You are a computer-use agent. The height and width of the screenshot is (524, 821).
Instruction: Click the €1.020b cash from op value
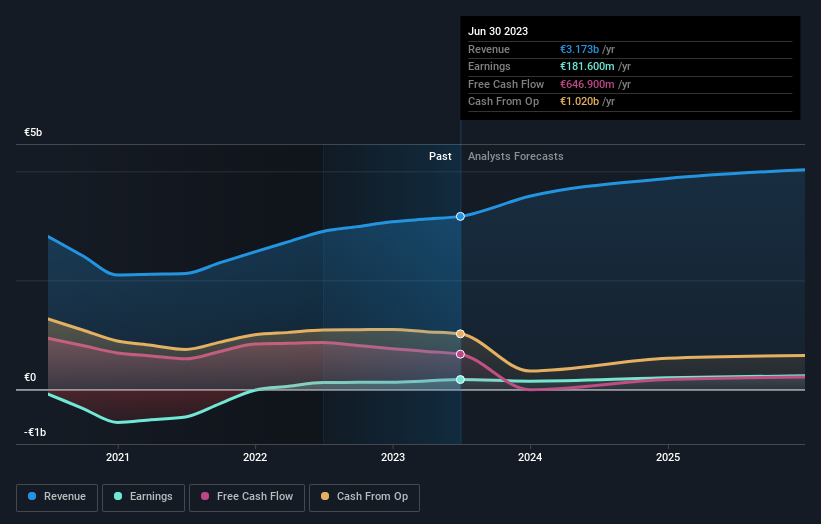(579, 102)
